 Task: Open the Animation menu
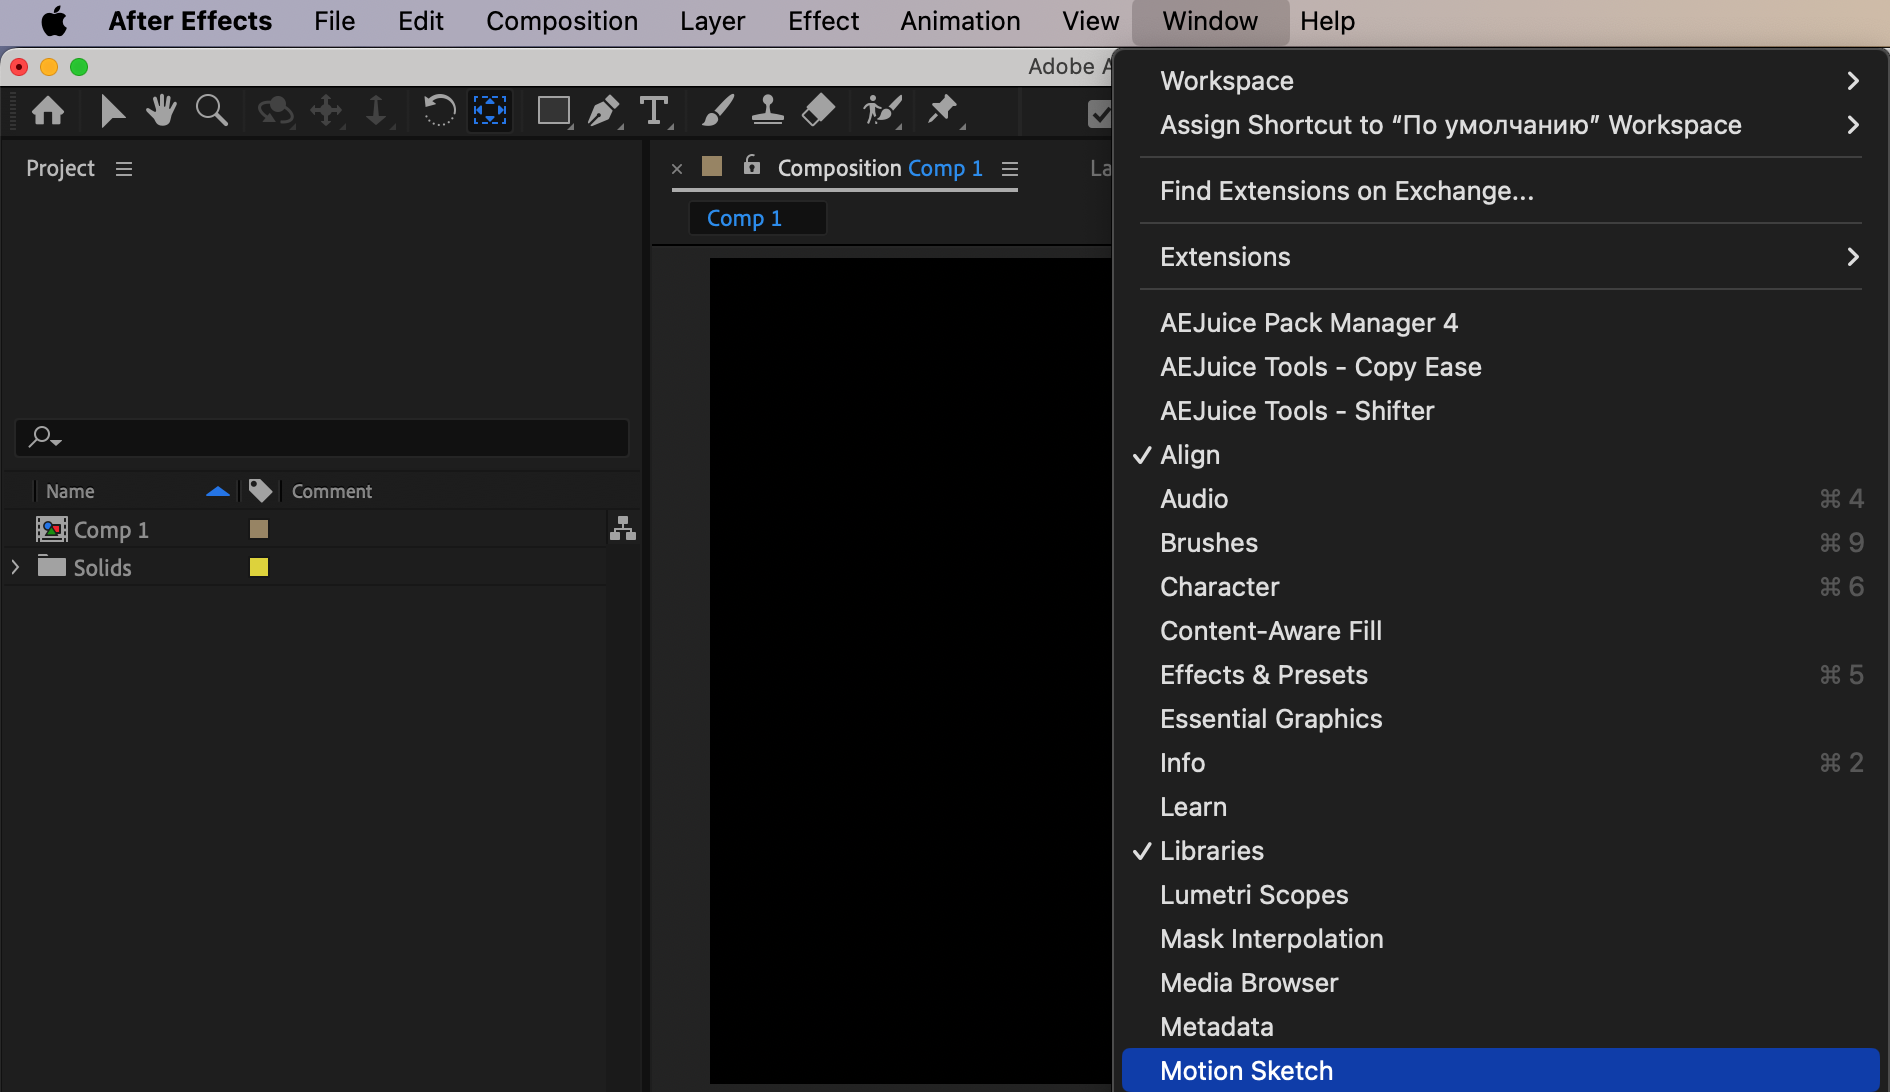click(960, 21)
